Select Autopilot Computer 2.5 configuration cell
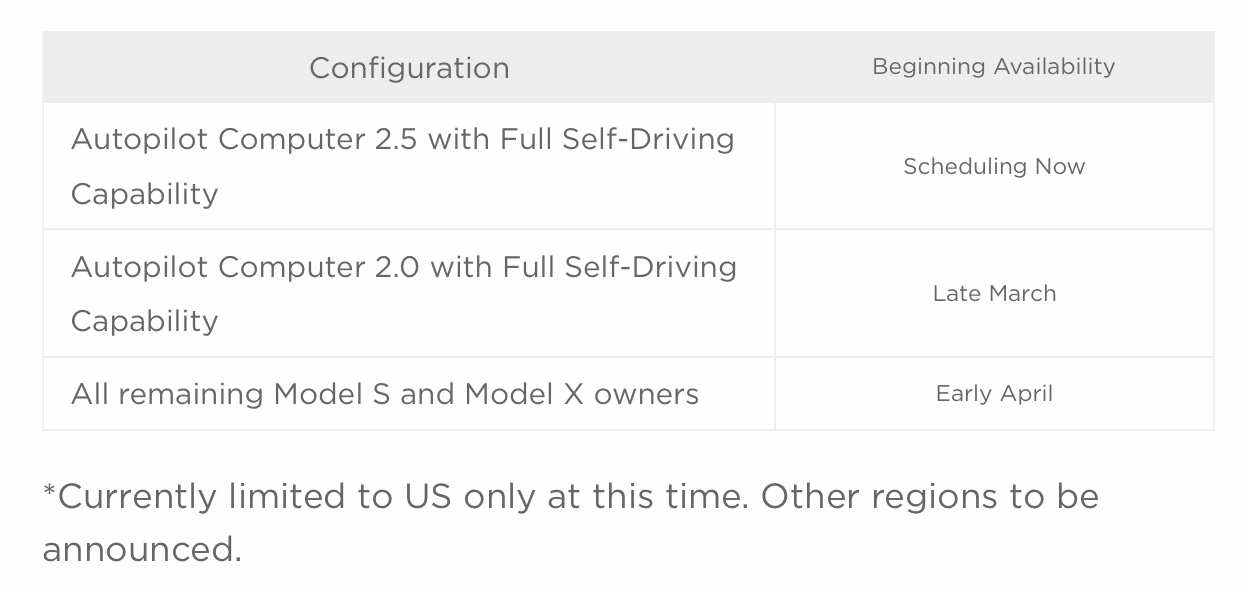The height and width of the screenshot is (589, 1247). point(409,166)
